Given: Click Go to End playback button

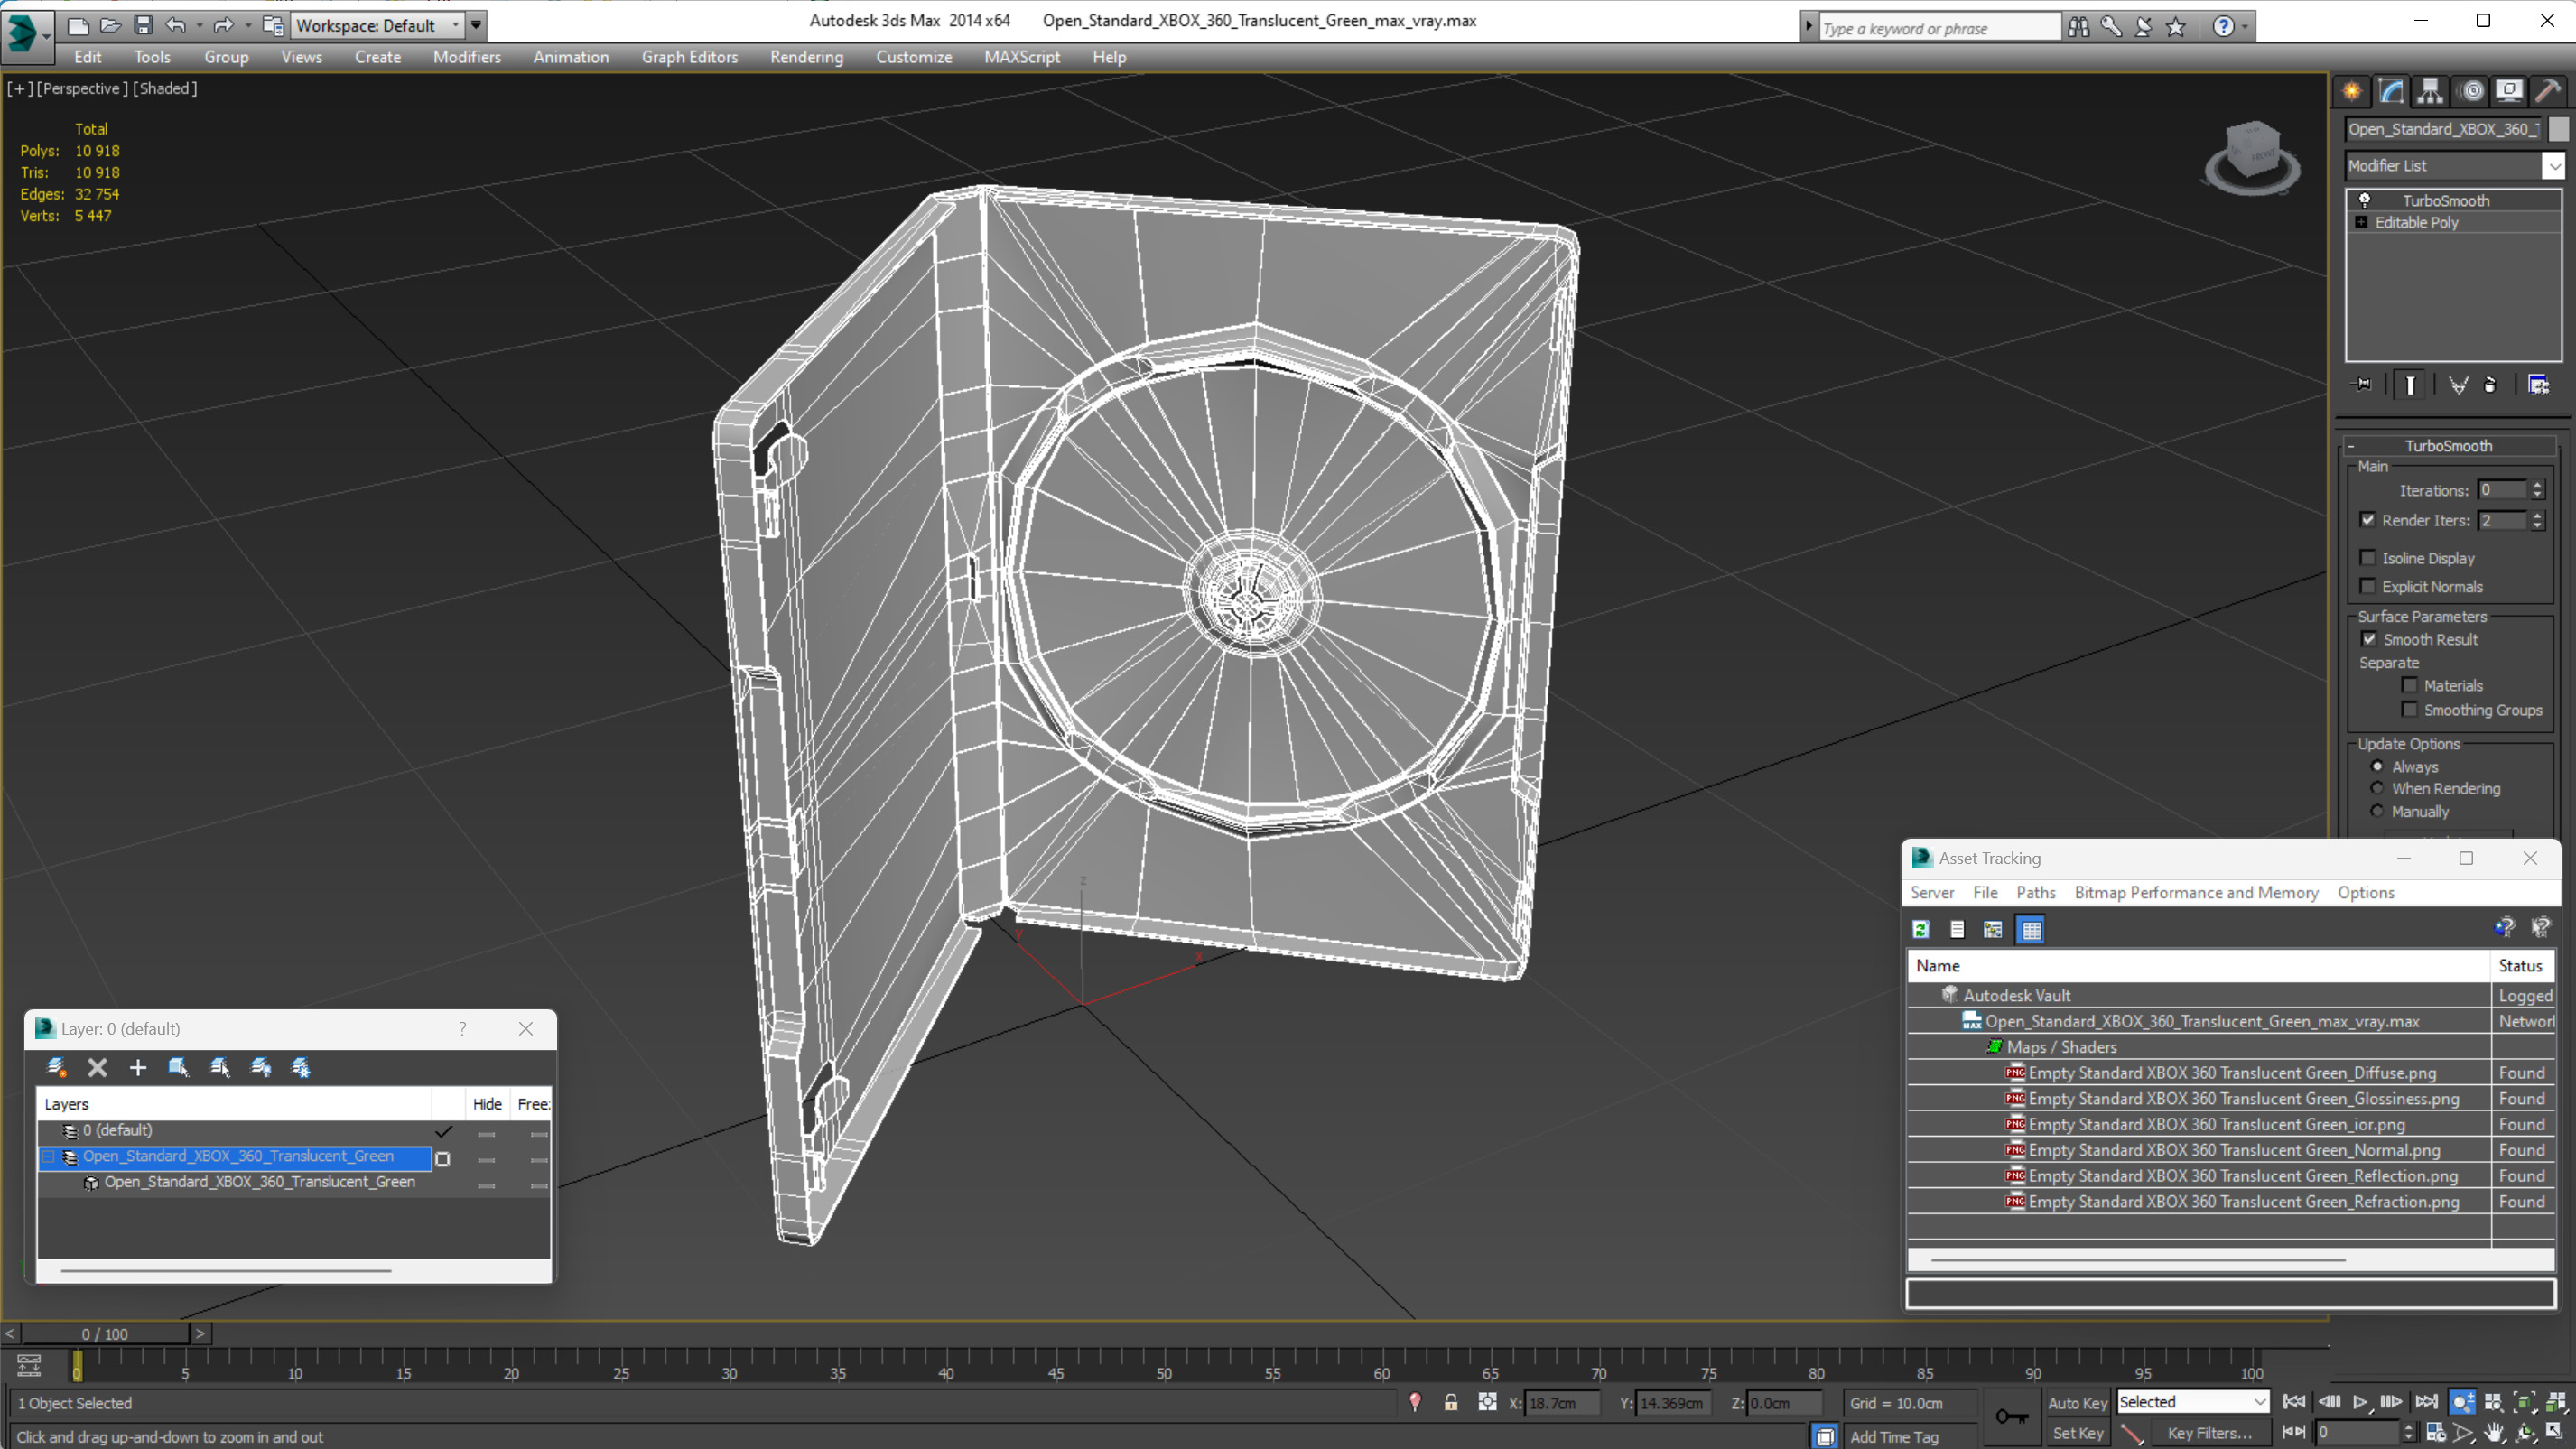Looking at the screenshot, I should [x=2426, y=1402].
